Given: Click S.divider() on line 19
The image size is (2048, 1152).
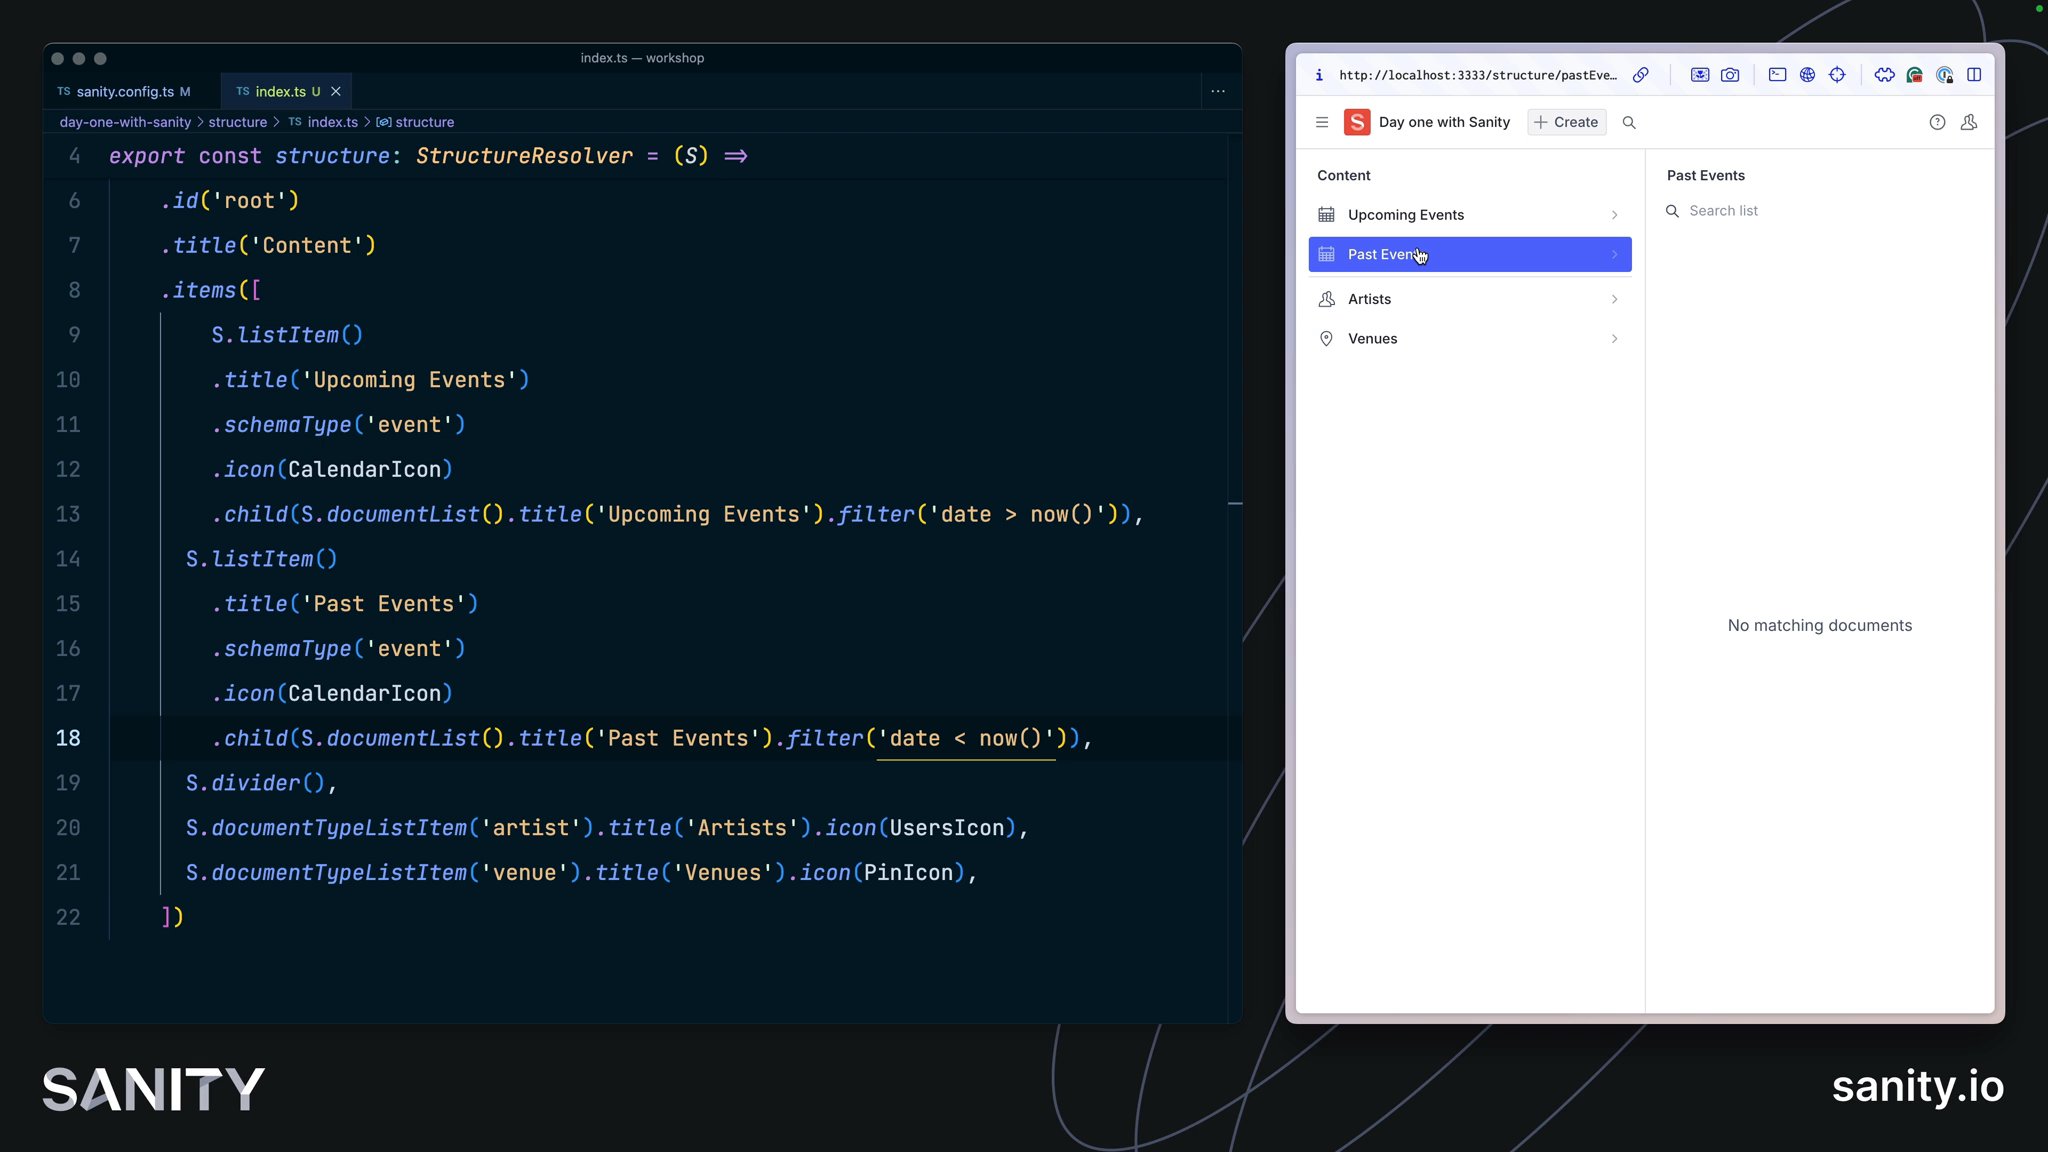Looking at the screenshot, I should (256, 783).
